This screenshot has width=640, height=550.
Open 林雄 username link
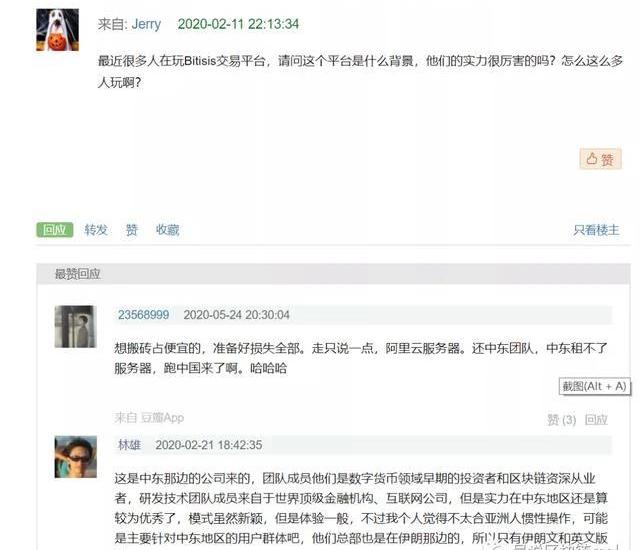point(129,445)
